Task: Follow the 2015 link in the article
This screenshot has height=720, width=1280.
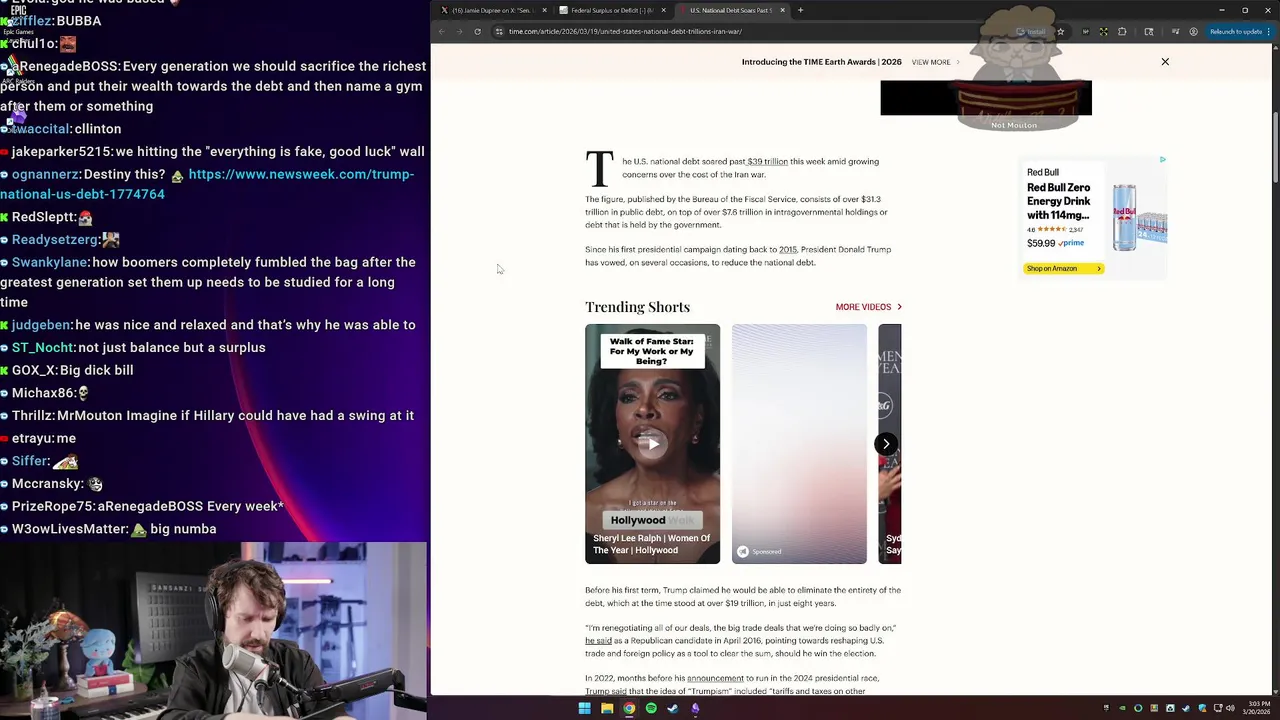Action: (x=788, y=249)
